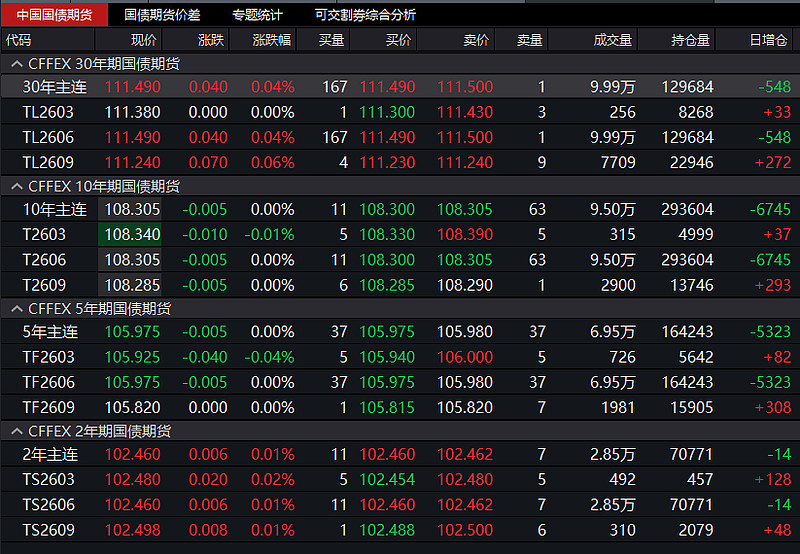Click TL2609 volume 7709
This screenshot has width=800, height=554.
coord(618,162)
